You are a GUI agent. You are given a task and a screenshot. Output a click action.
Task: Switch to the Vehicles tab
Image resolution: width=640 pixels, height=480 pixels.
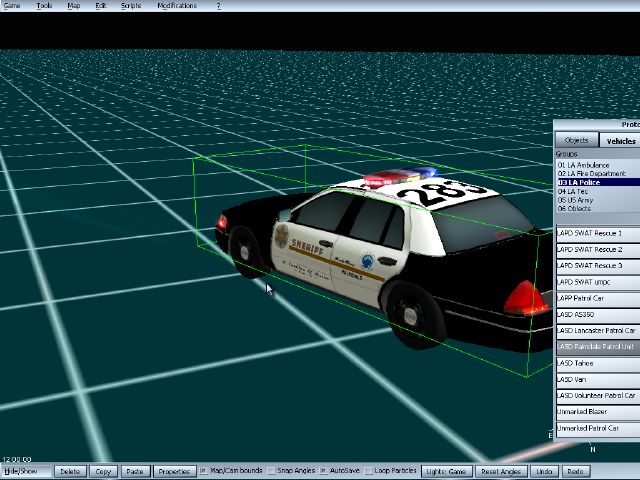[620, 141]
